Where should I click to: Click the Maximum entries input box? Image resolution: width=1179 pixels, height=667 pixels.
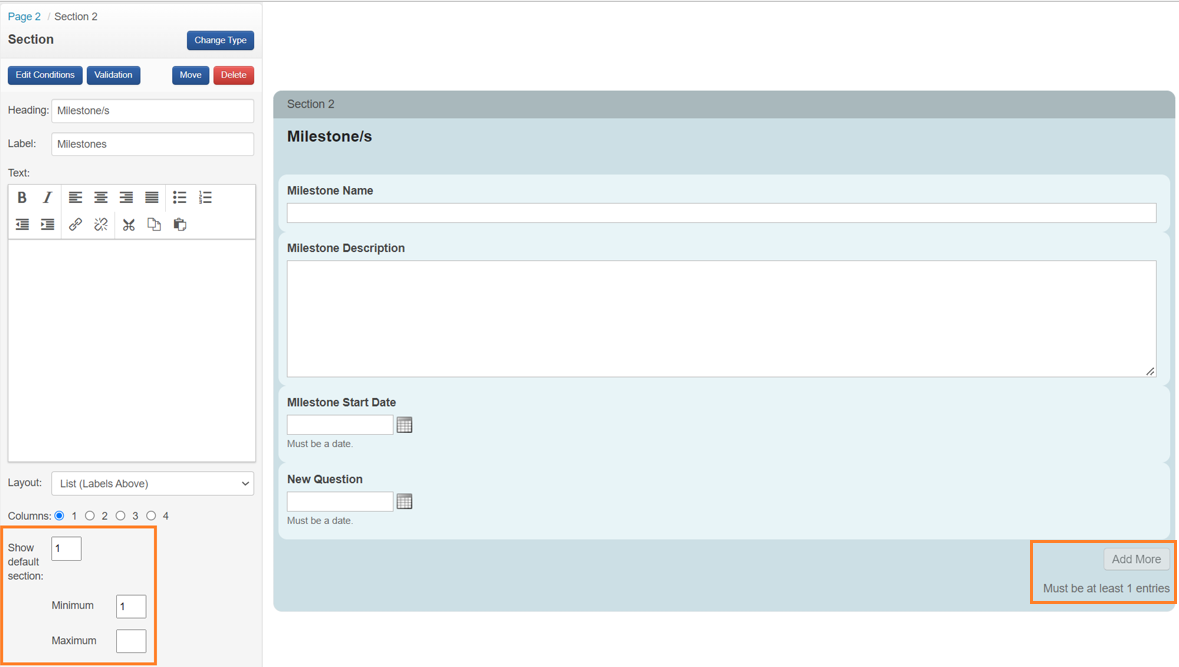(131, 641)
